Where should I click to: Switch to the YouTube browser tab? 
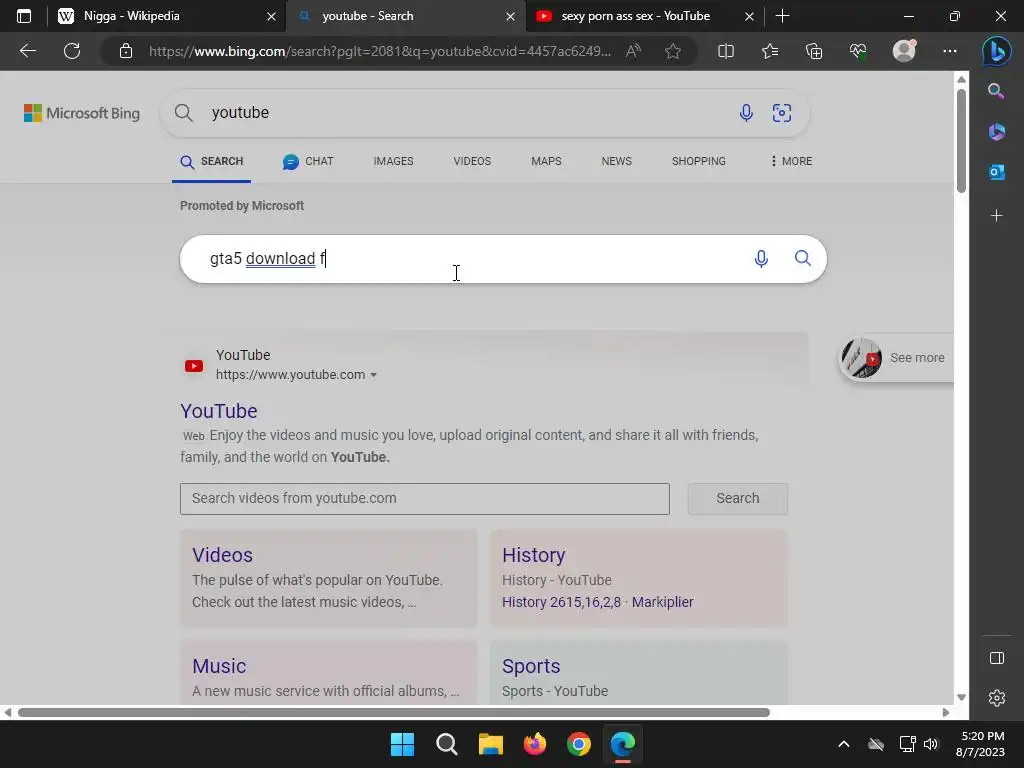[x=645, y=16]
